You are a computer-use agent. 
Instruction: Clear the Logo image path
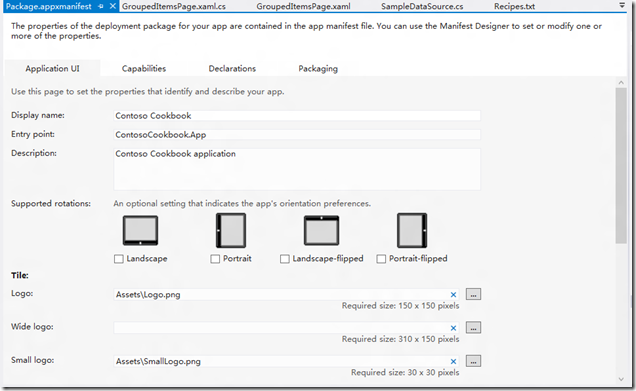pyautogui.click(x=453, y=295)
